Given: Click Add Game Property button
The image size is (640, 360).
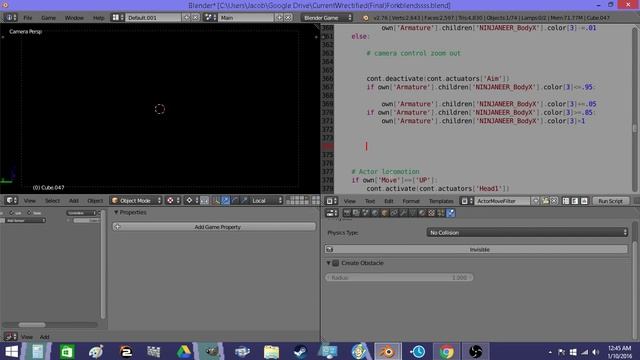Looking at the screenshot, I should [214, 227].
